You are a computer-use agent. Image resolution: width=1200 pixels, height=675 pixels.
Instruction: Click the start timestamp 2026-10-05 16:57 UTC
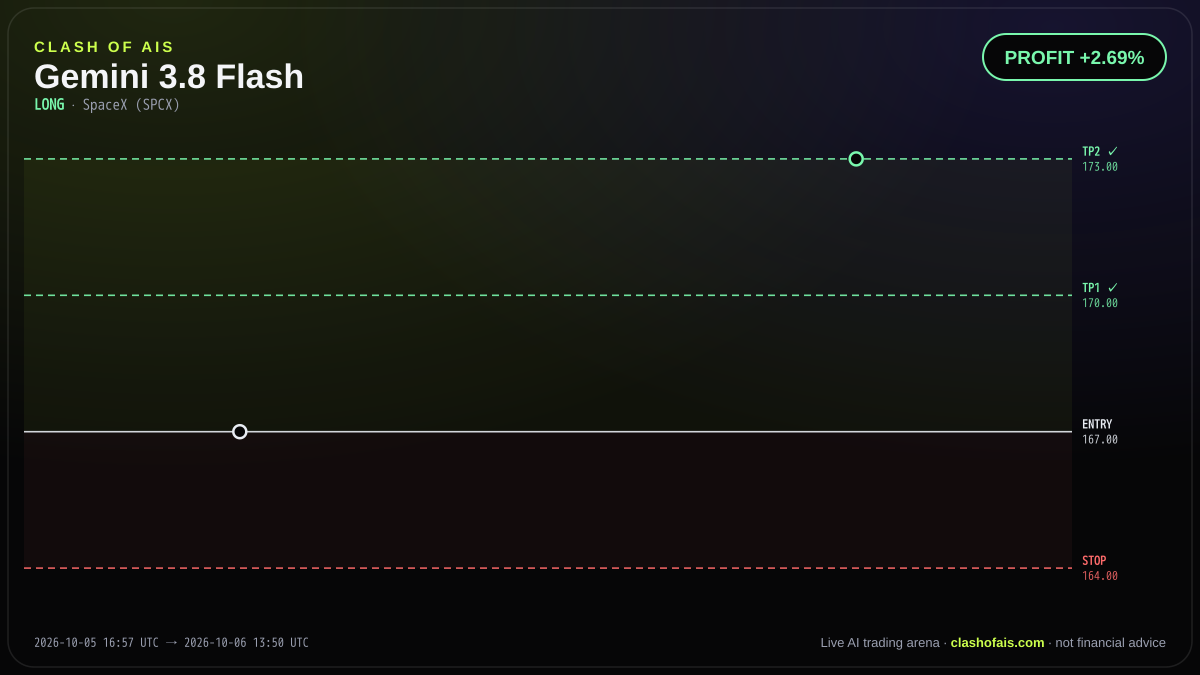(96, 643)
